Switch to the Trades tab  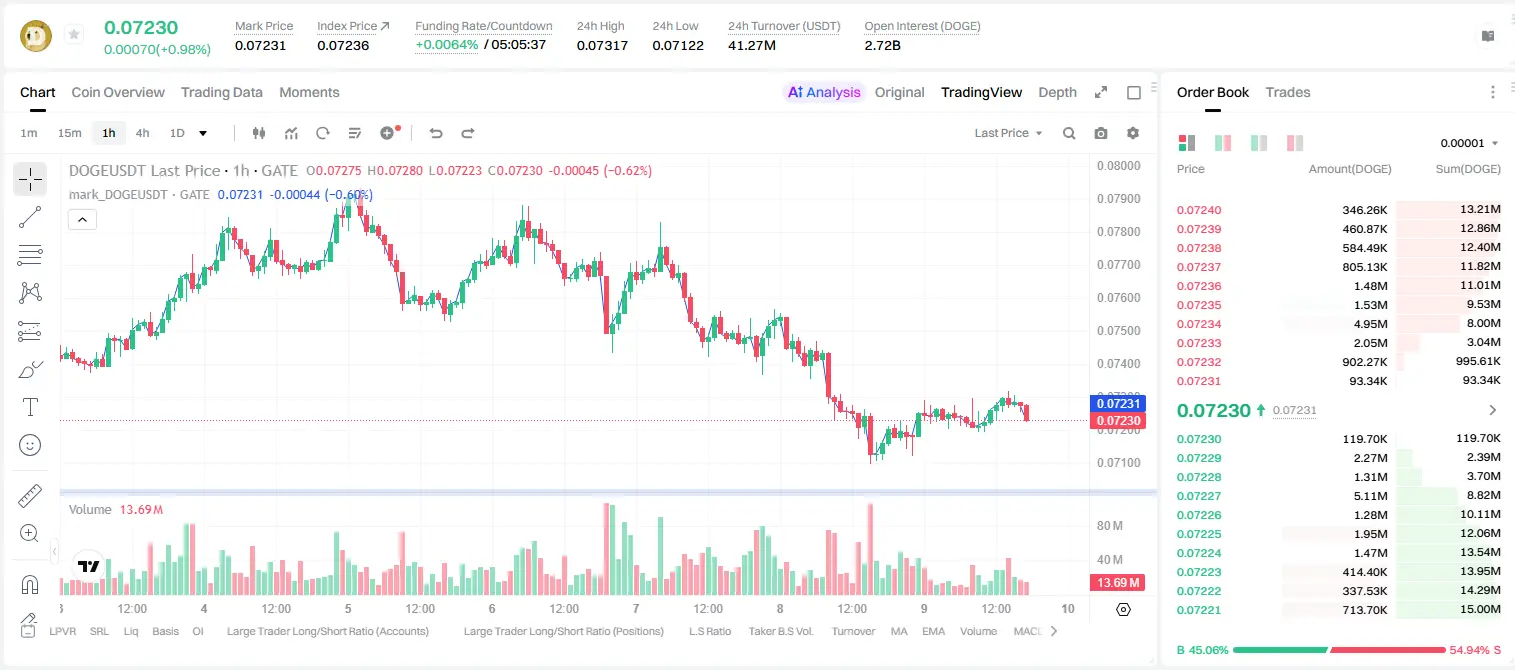(x=1288, y=92)
